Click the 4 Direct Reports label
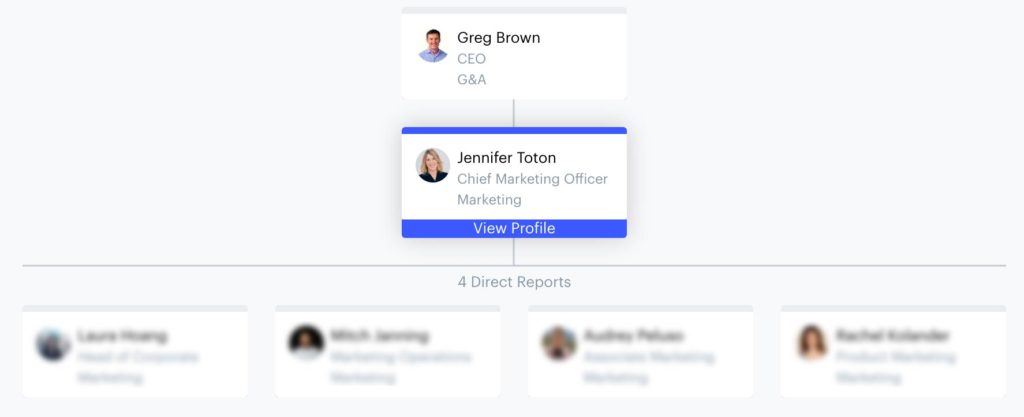The height and width of the screenshot is (417, 1024). pos(514,282)
